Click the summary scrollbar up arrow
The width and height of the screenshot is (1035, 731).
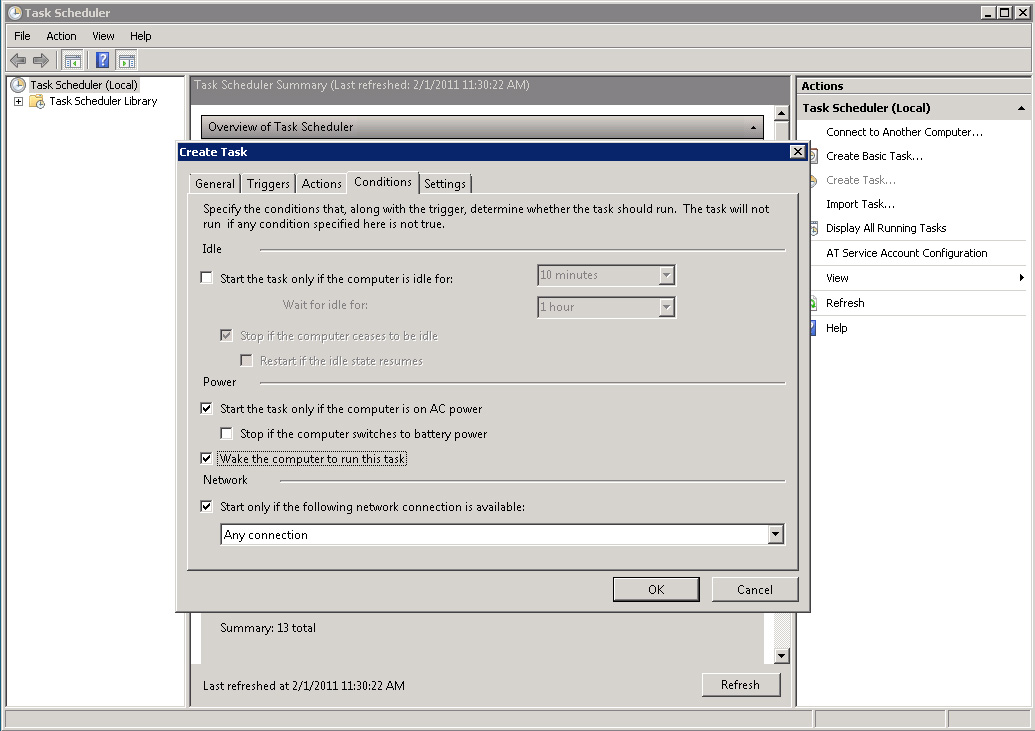point(782,114)
